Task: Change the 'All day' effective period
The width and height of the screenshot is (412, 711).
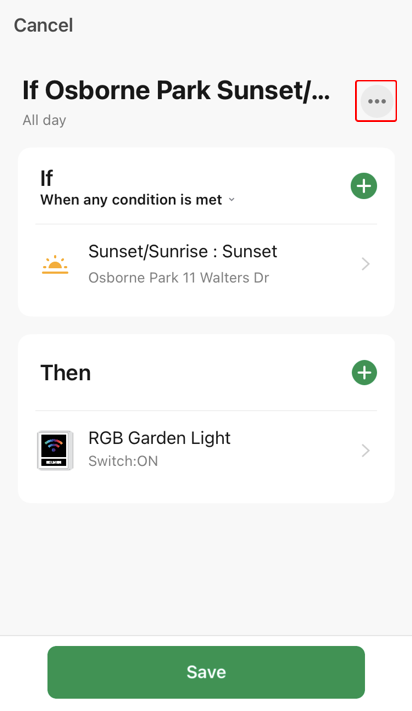Action: point(44,120)
